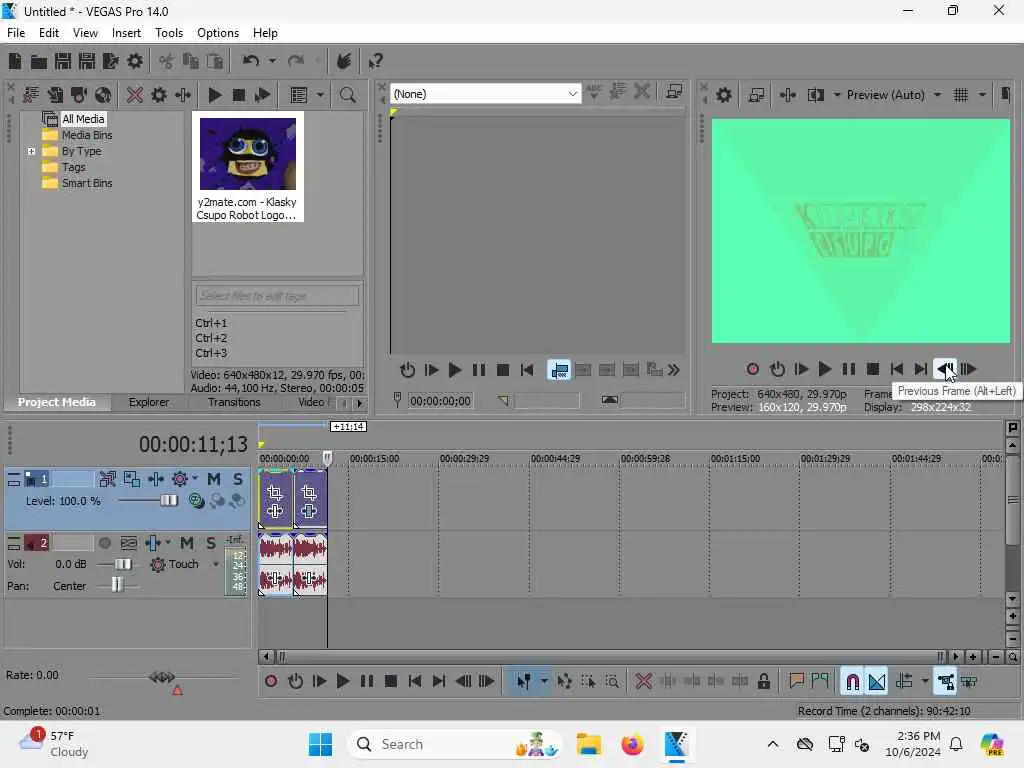Play timeline from bottom transport bar
Screen dimensions: 1024x768
pyautogui.click(x=342, y=681)
